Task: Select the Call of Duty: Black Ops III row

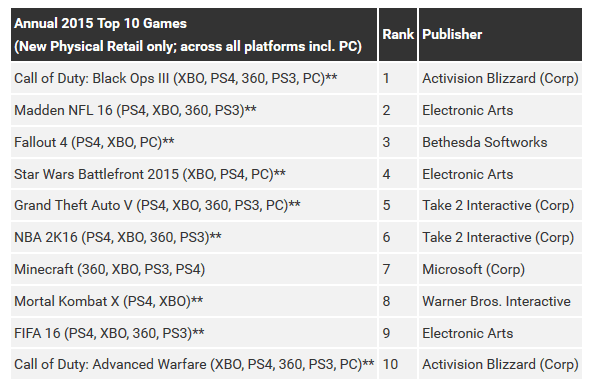Action: coord(296,78)
